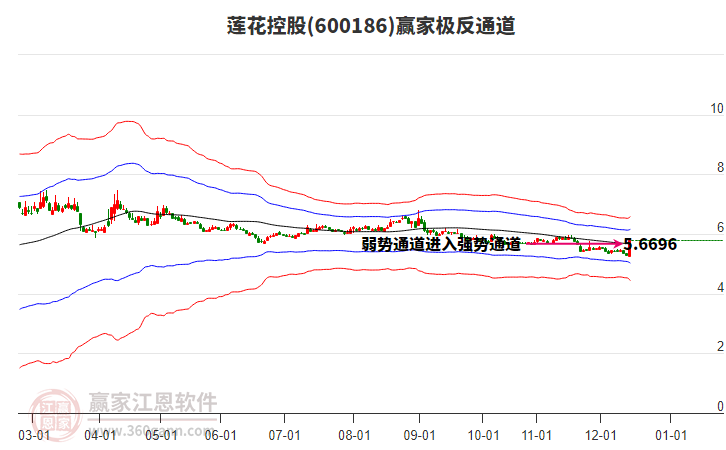The height and width of the screenshot is (450, 726).
Task: Click the 10-01 date label
Action: pos(483,435)
